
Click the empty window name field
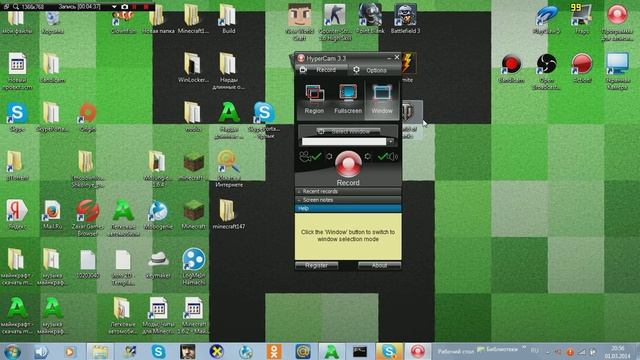tap(344, 142)
